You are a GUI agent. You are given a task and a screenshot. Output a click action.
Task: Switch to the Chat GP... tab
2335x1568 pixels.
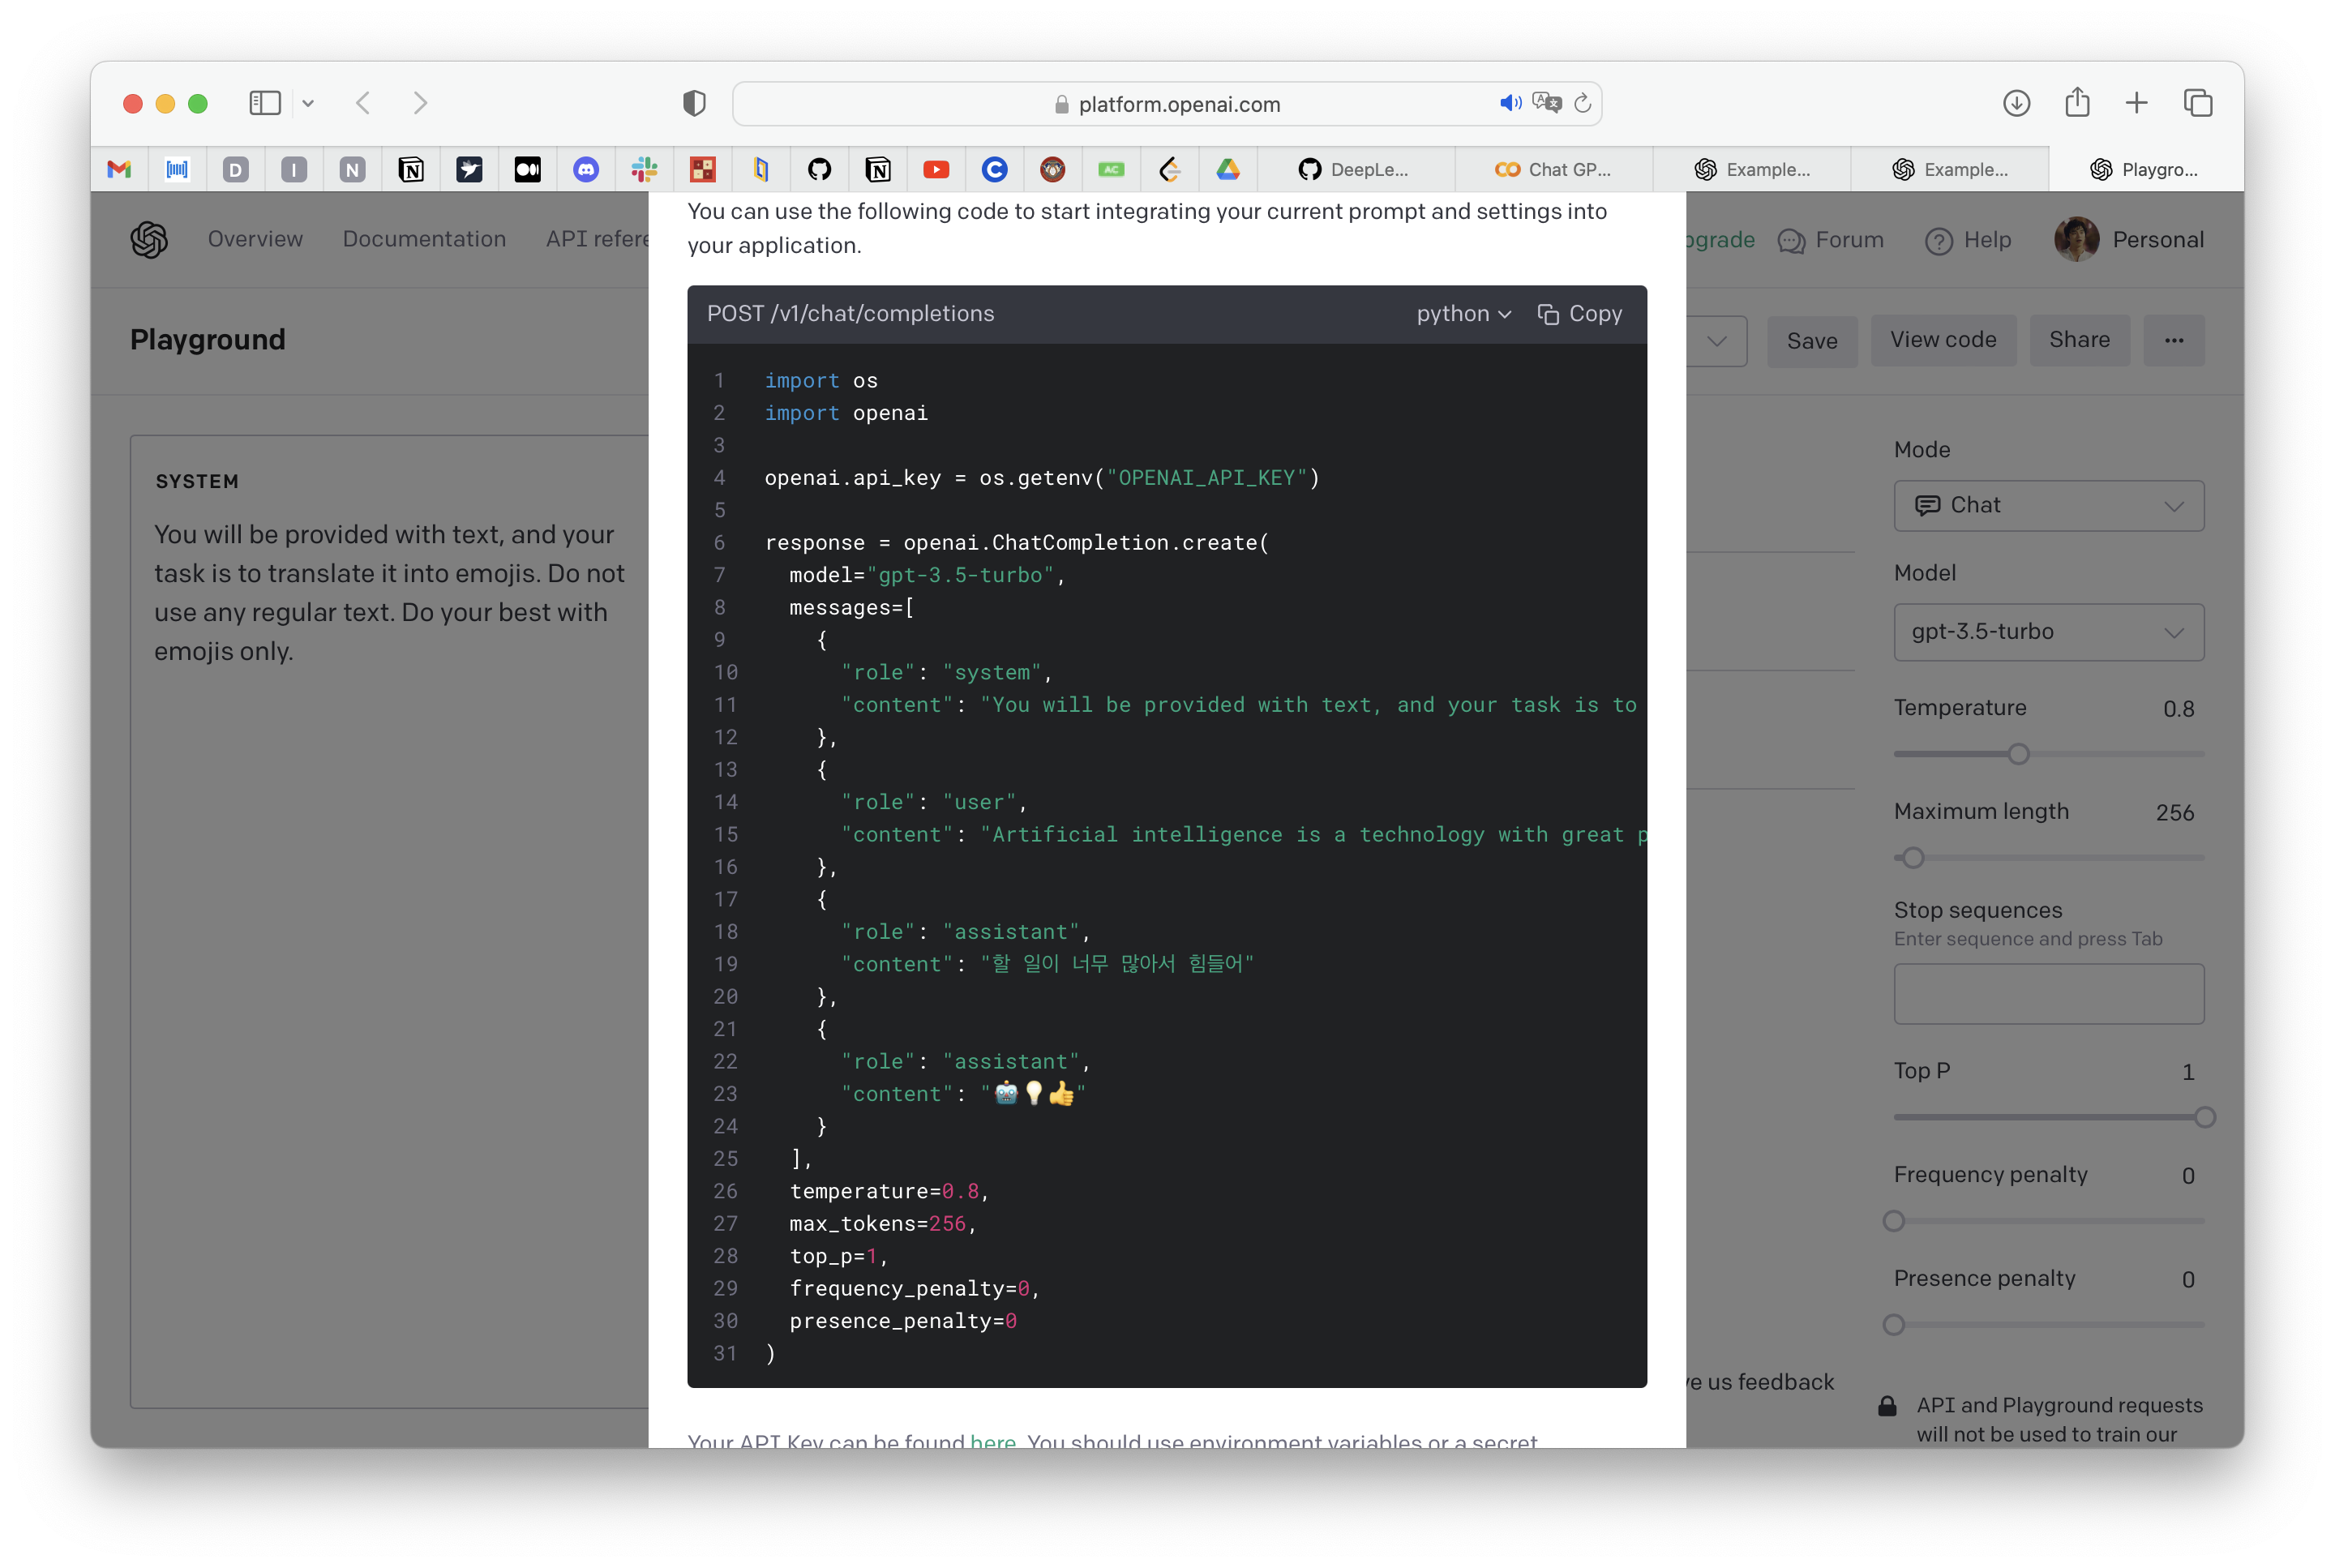click(x=1553, y=169)
